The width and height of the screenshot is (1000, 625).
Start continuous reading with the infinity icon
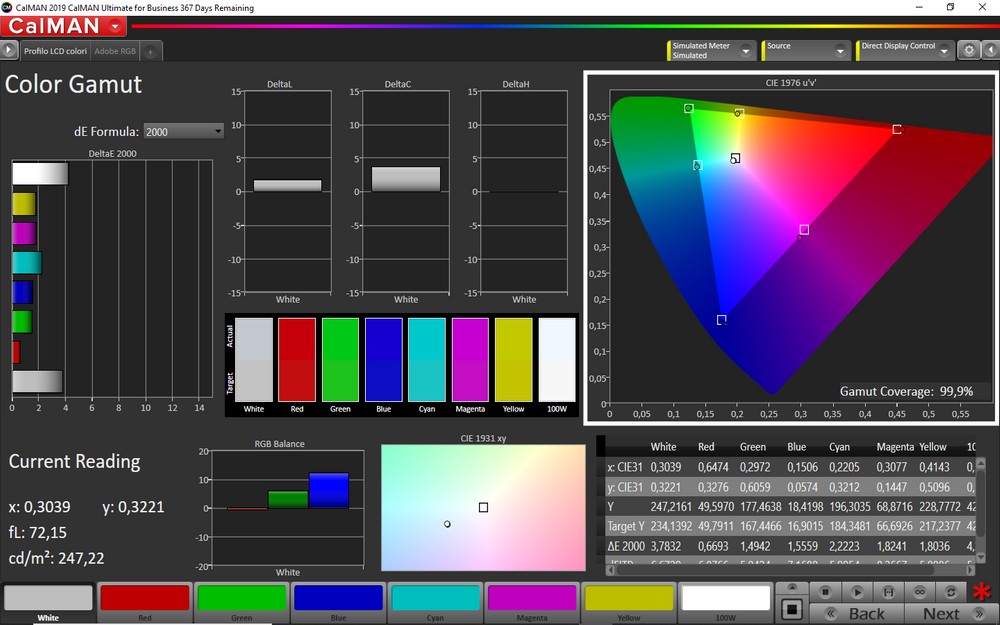click(919, 592)
